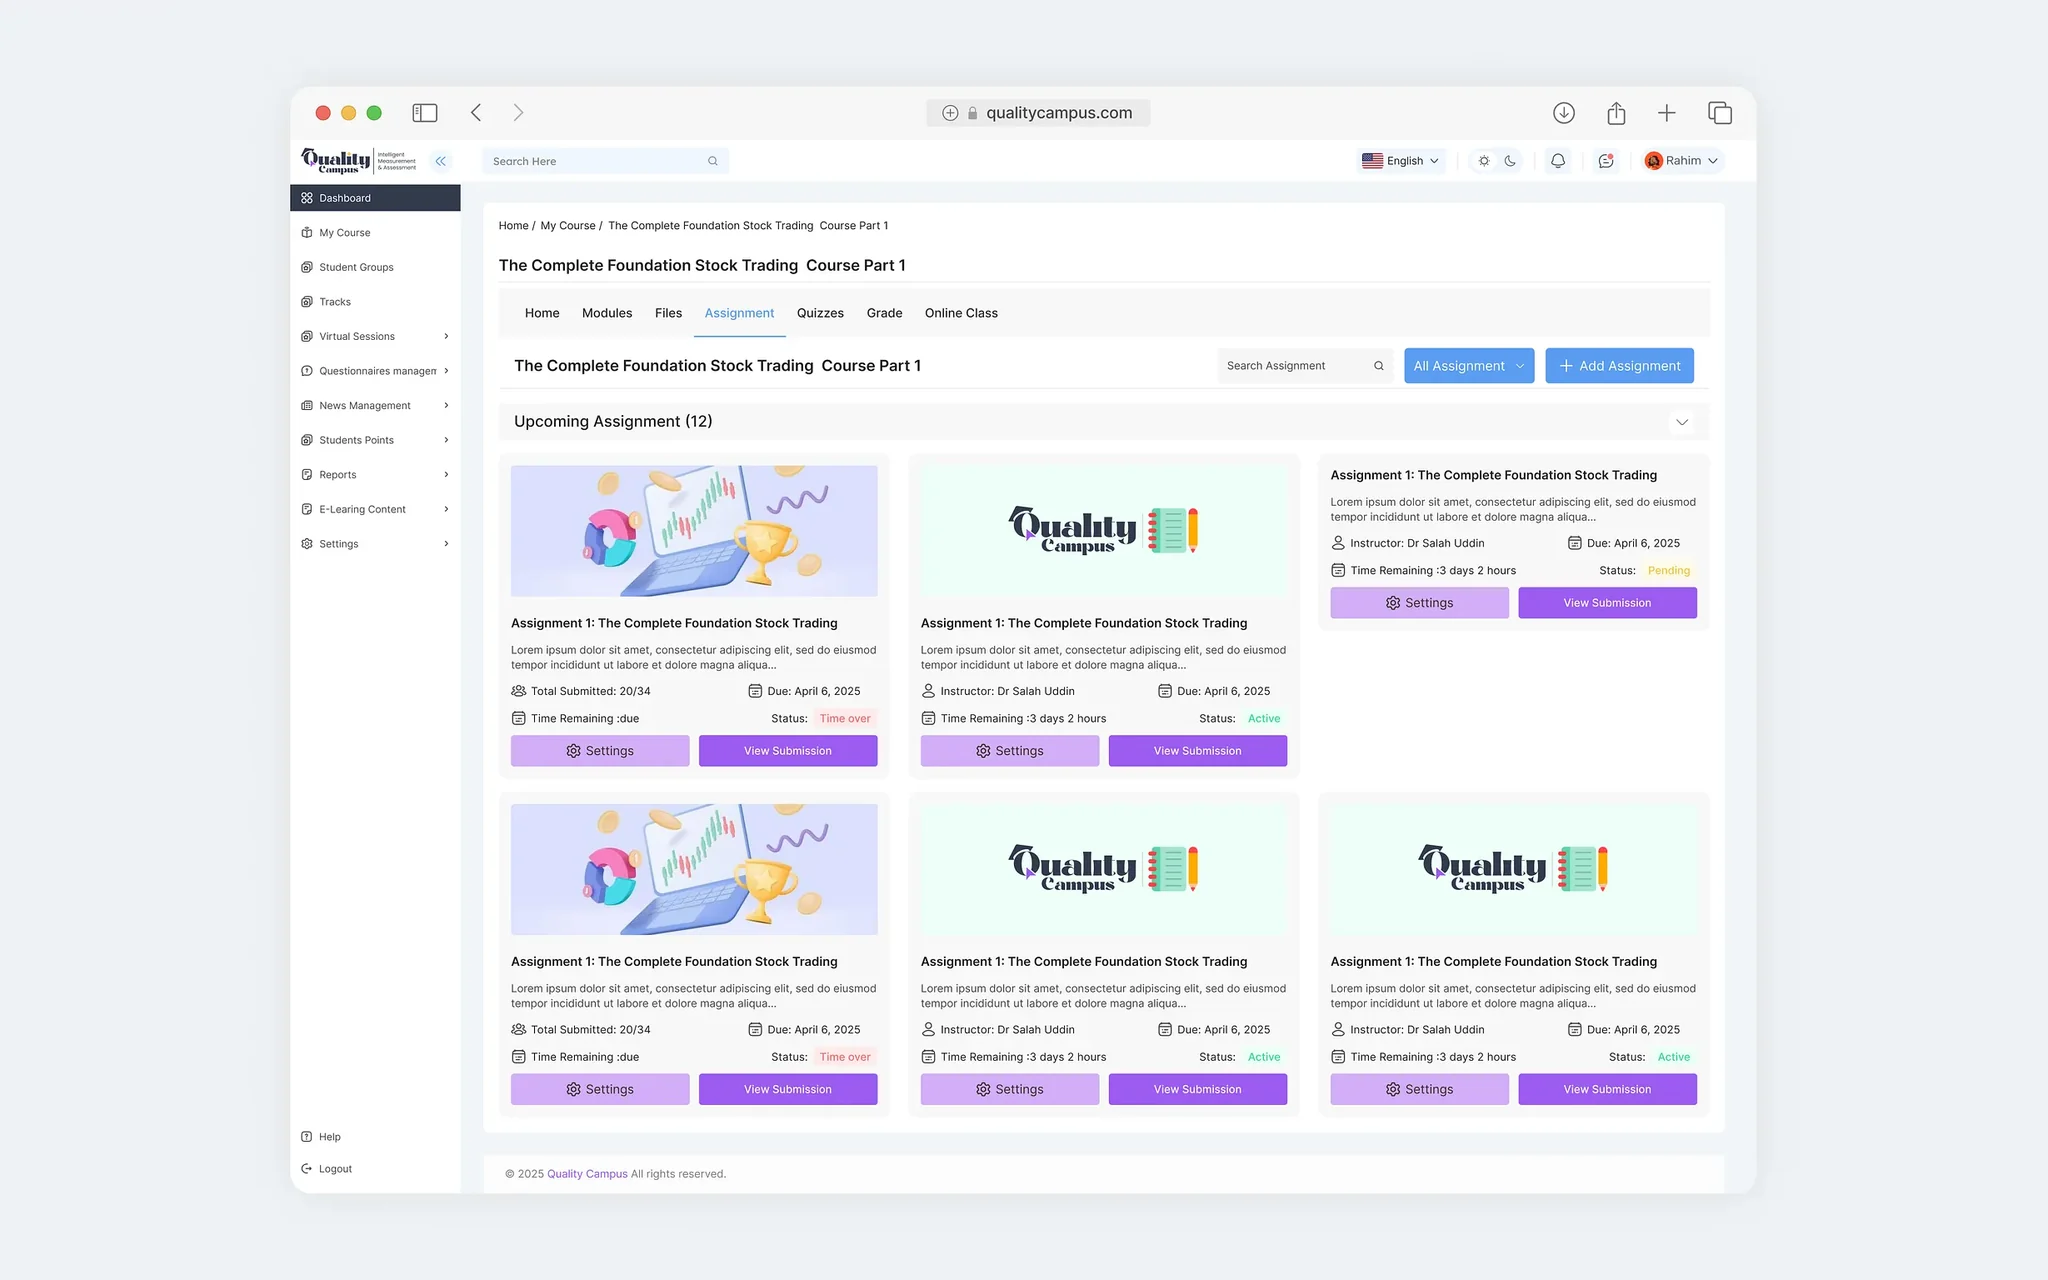Click View Submission on the Pending assignment
The height and width of the screenshot is (1280, 2048).
pos(1607,603)
